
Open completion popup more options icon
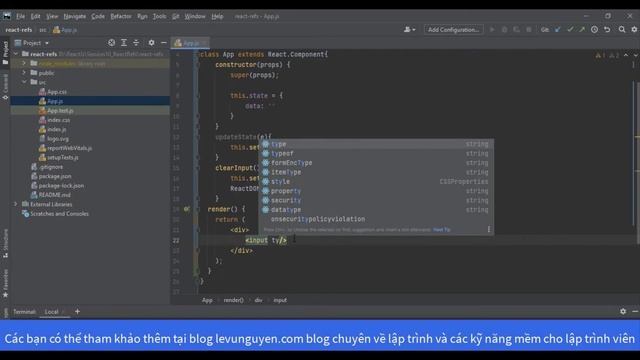point(489,229)
